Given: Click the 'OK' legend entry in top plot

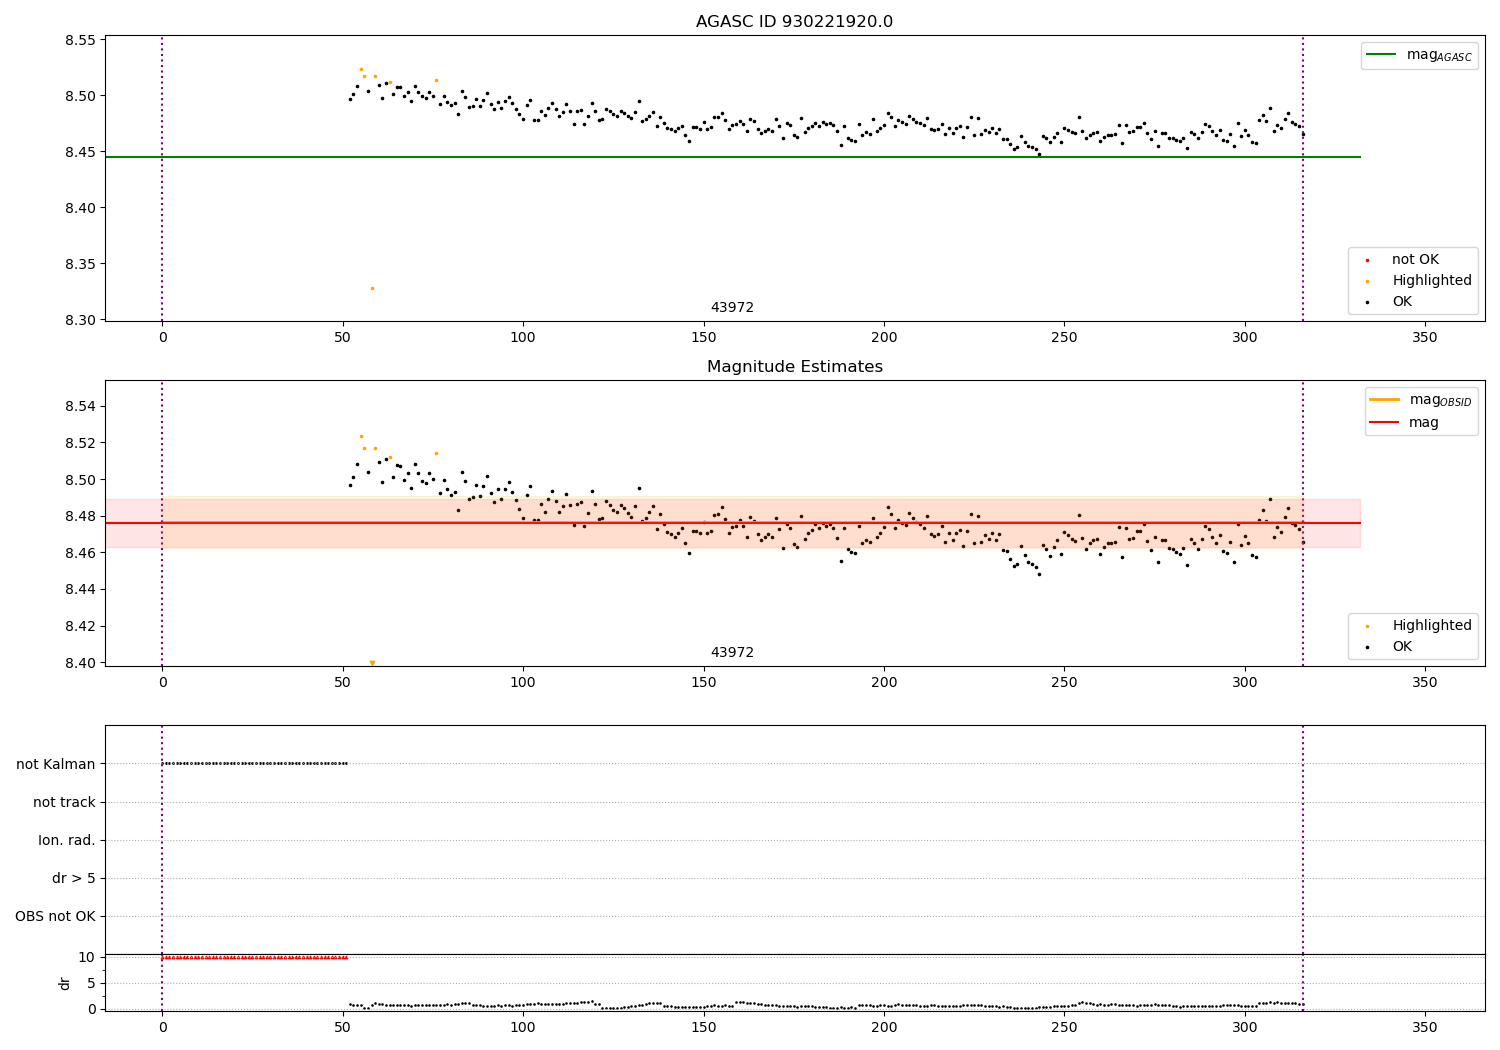Looking at the screenshot, I should pos(1402,302).
